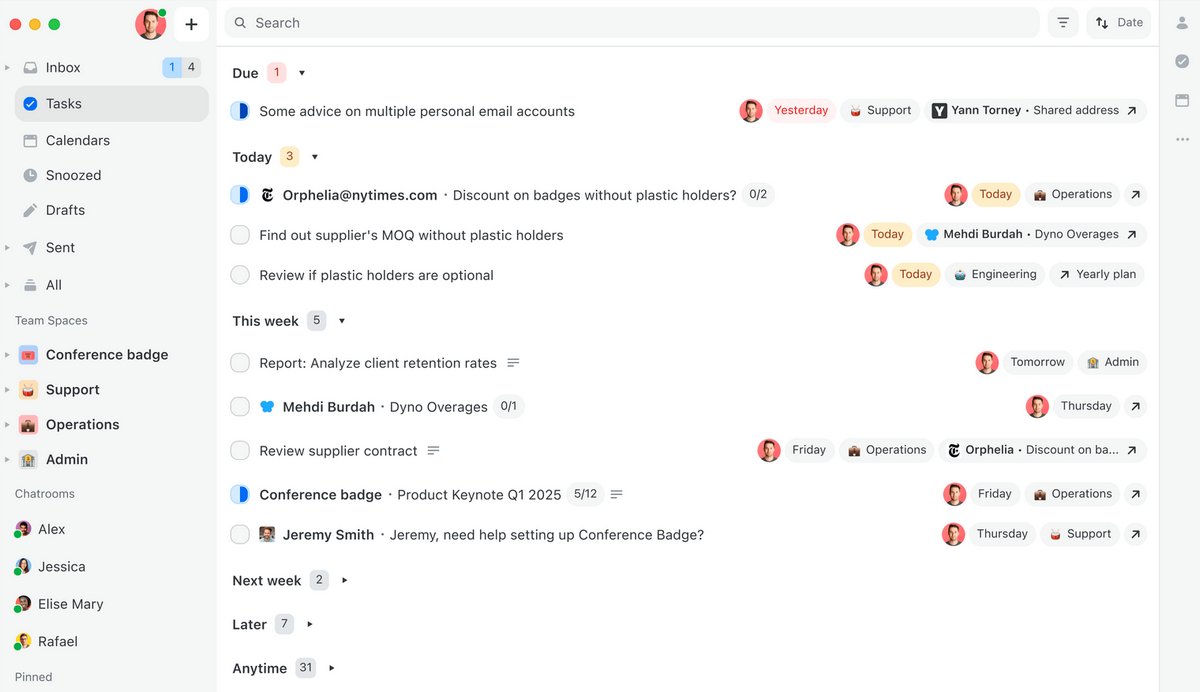
Task: Click the 0/2 subtask count badge
Action: [758, 195]
